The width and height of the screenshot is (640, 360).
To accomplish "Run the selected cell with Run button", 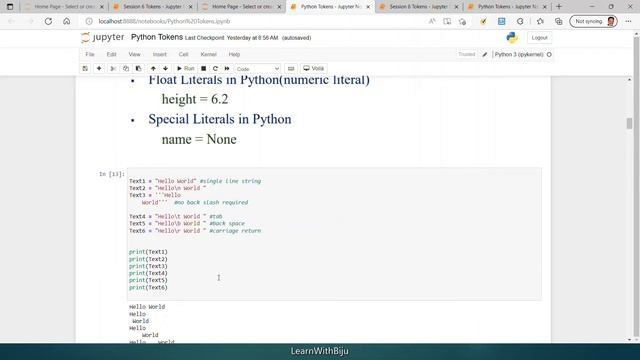I will [186, 69].
